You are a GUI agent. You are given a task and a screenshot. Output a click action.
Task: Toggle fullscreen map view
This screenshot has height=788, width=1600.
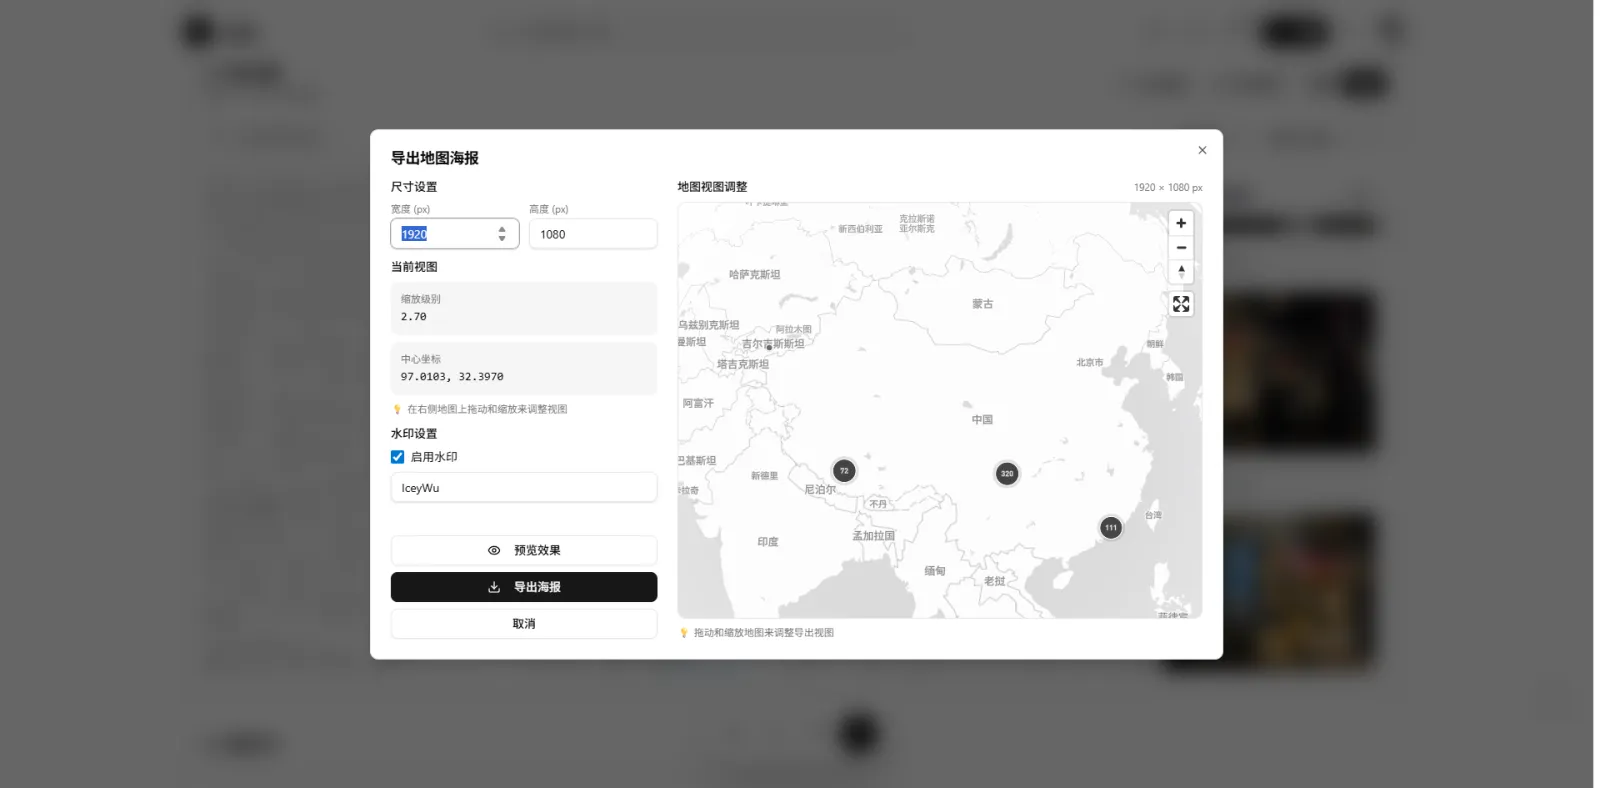pyautogui.click(x=1181, y=304)
